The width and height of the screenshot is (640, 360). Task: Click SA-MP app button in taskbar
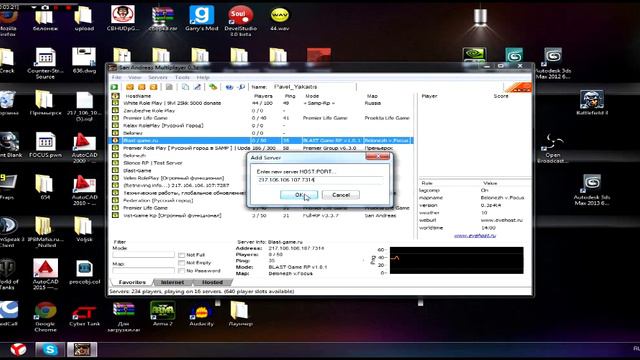(82, 349)
